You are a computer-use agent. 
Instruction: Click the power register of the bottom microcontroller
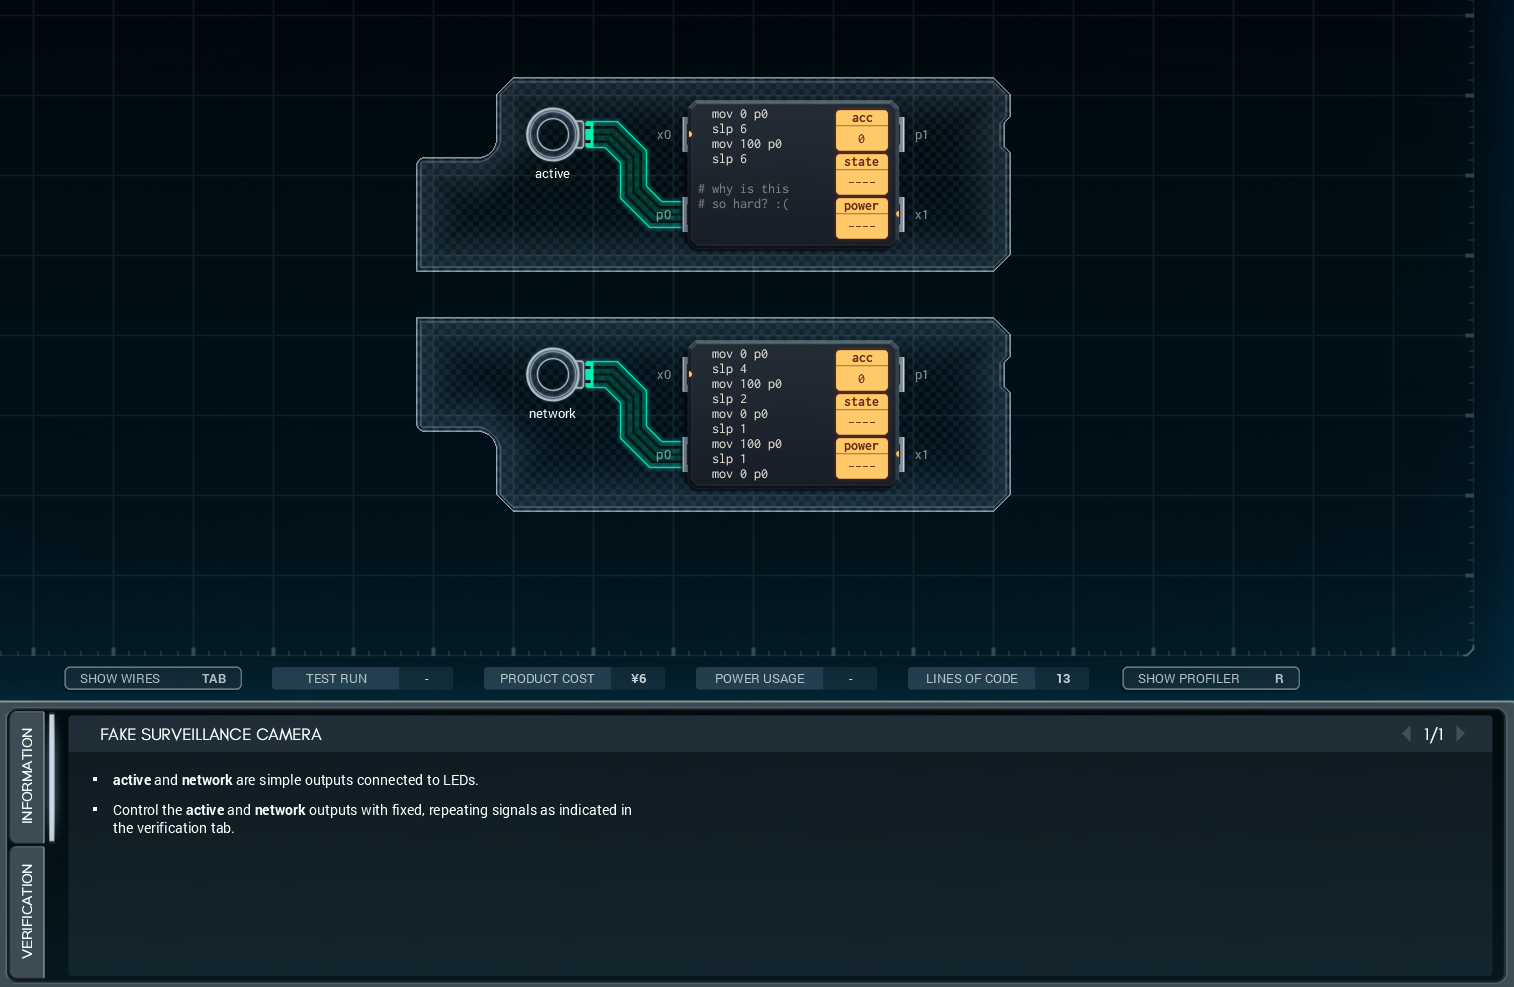coord(861,457)
